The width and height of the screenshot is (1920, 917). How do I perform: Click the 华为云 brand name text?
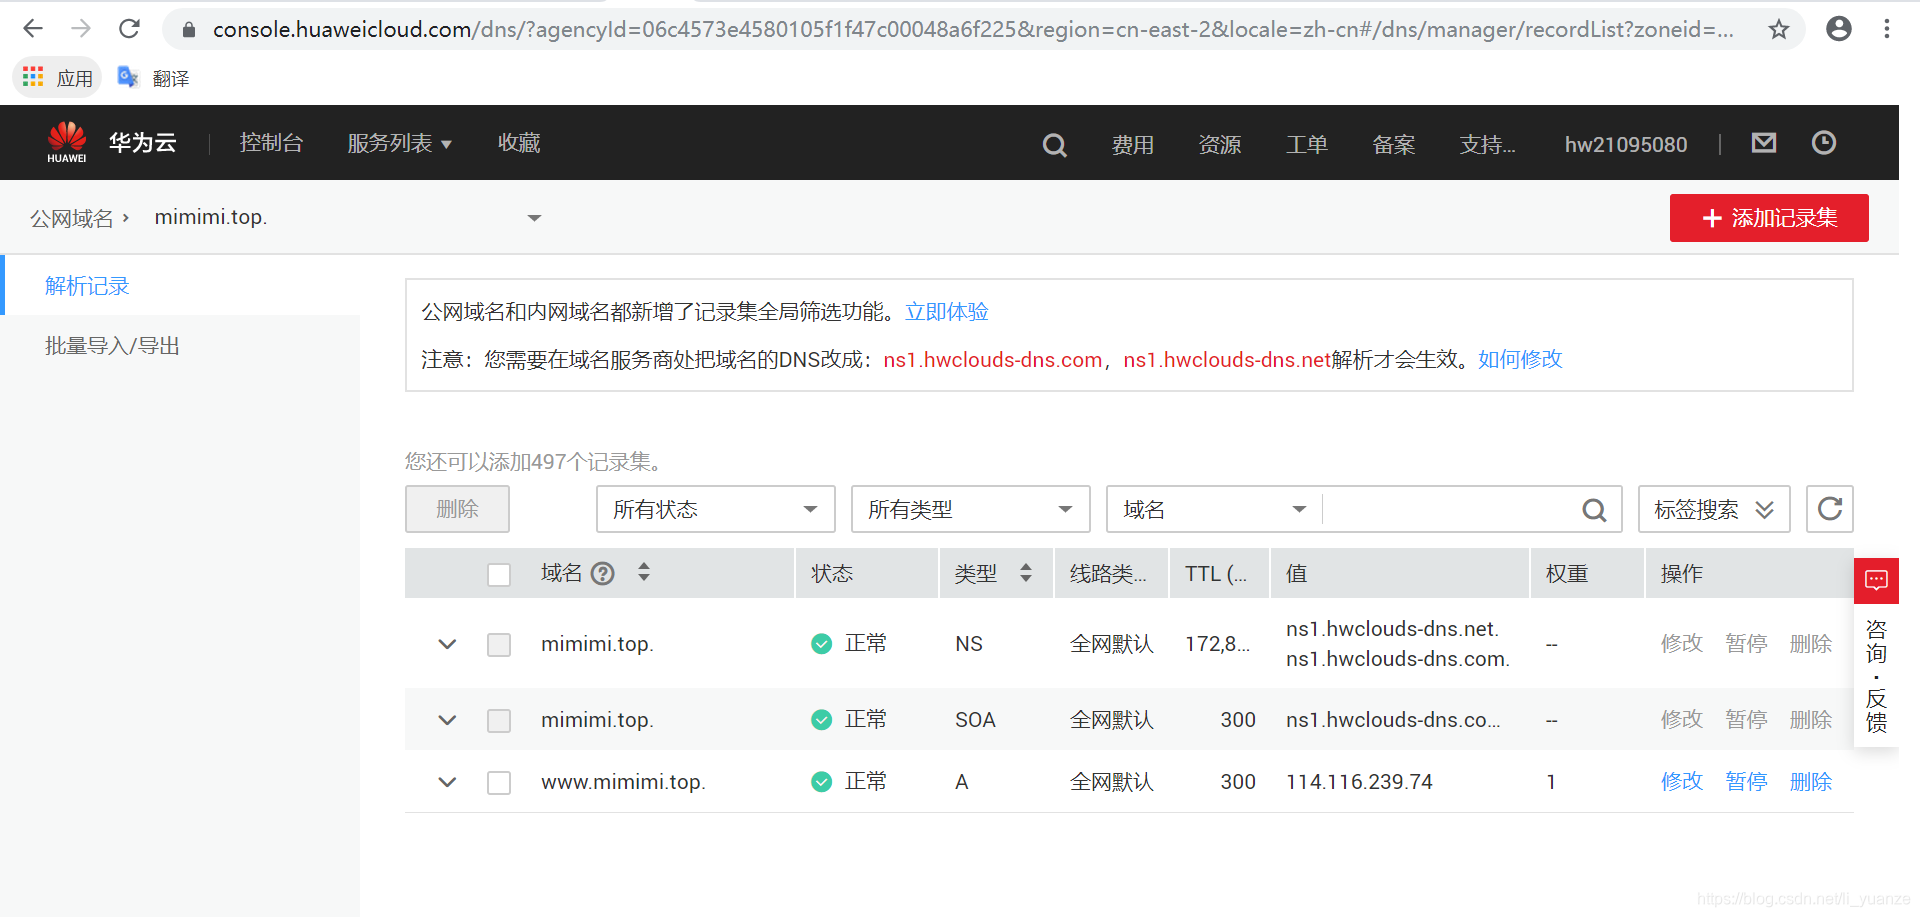(142, 143)
